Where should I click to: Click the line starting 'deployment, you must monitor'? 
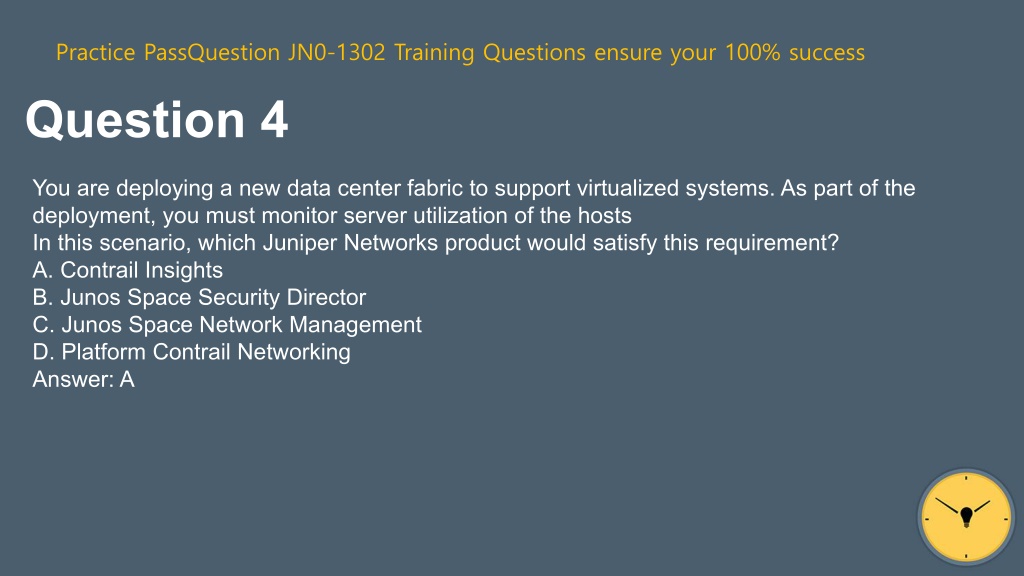332,216
